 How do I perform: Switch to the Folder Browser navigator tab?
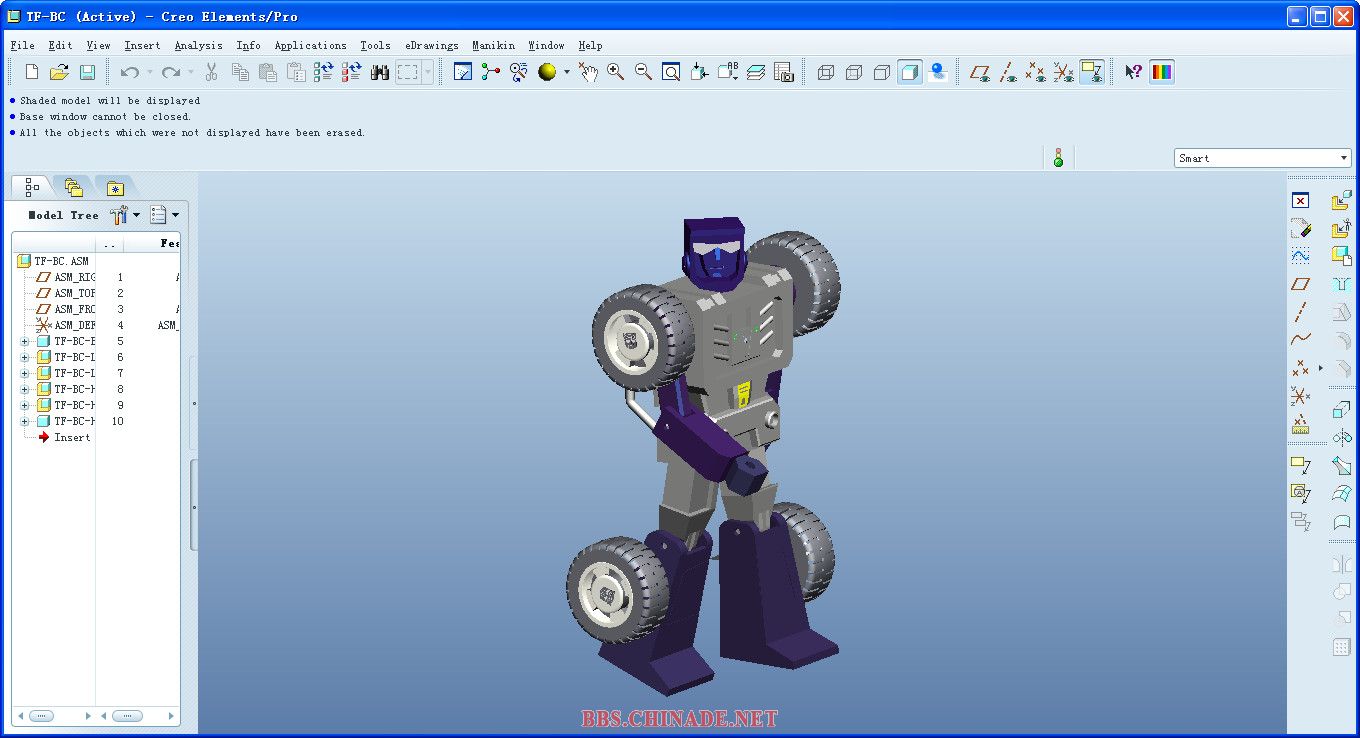tap(73, 187)
